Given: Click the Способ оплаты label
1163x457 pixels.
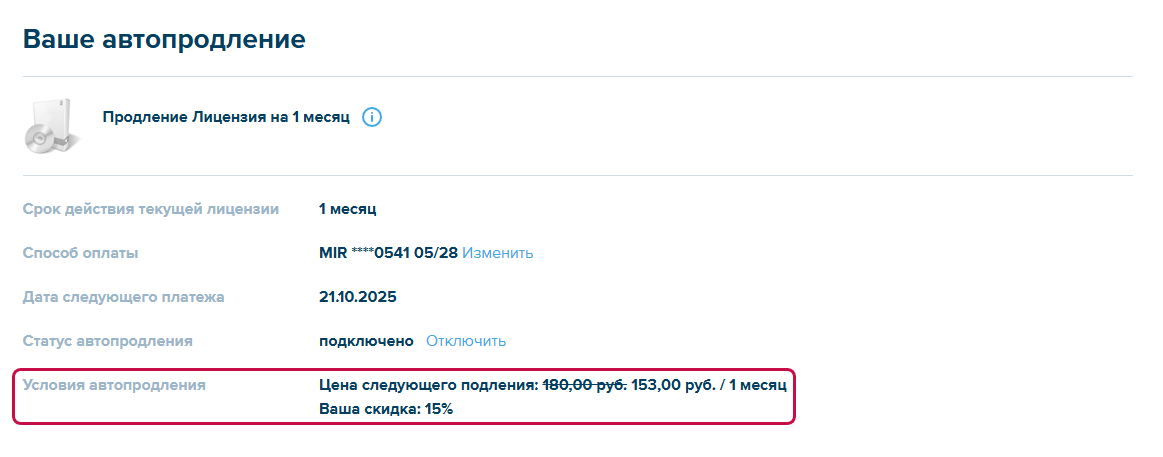Looking at the screenshot, I should [x=81, y=253].
